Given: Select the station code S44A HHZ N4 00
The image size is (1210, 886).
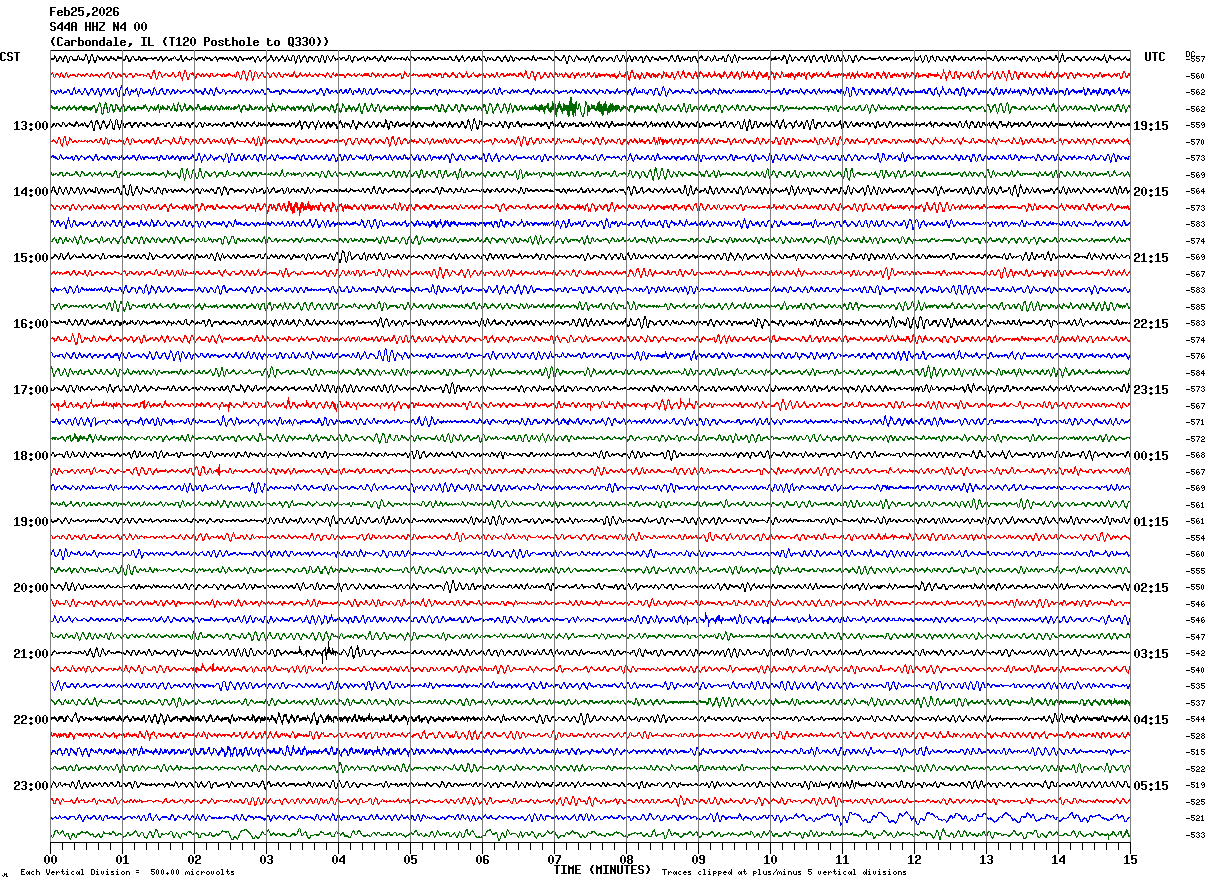Looking at the screenshot, I should (x=98, y=27).
